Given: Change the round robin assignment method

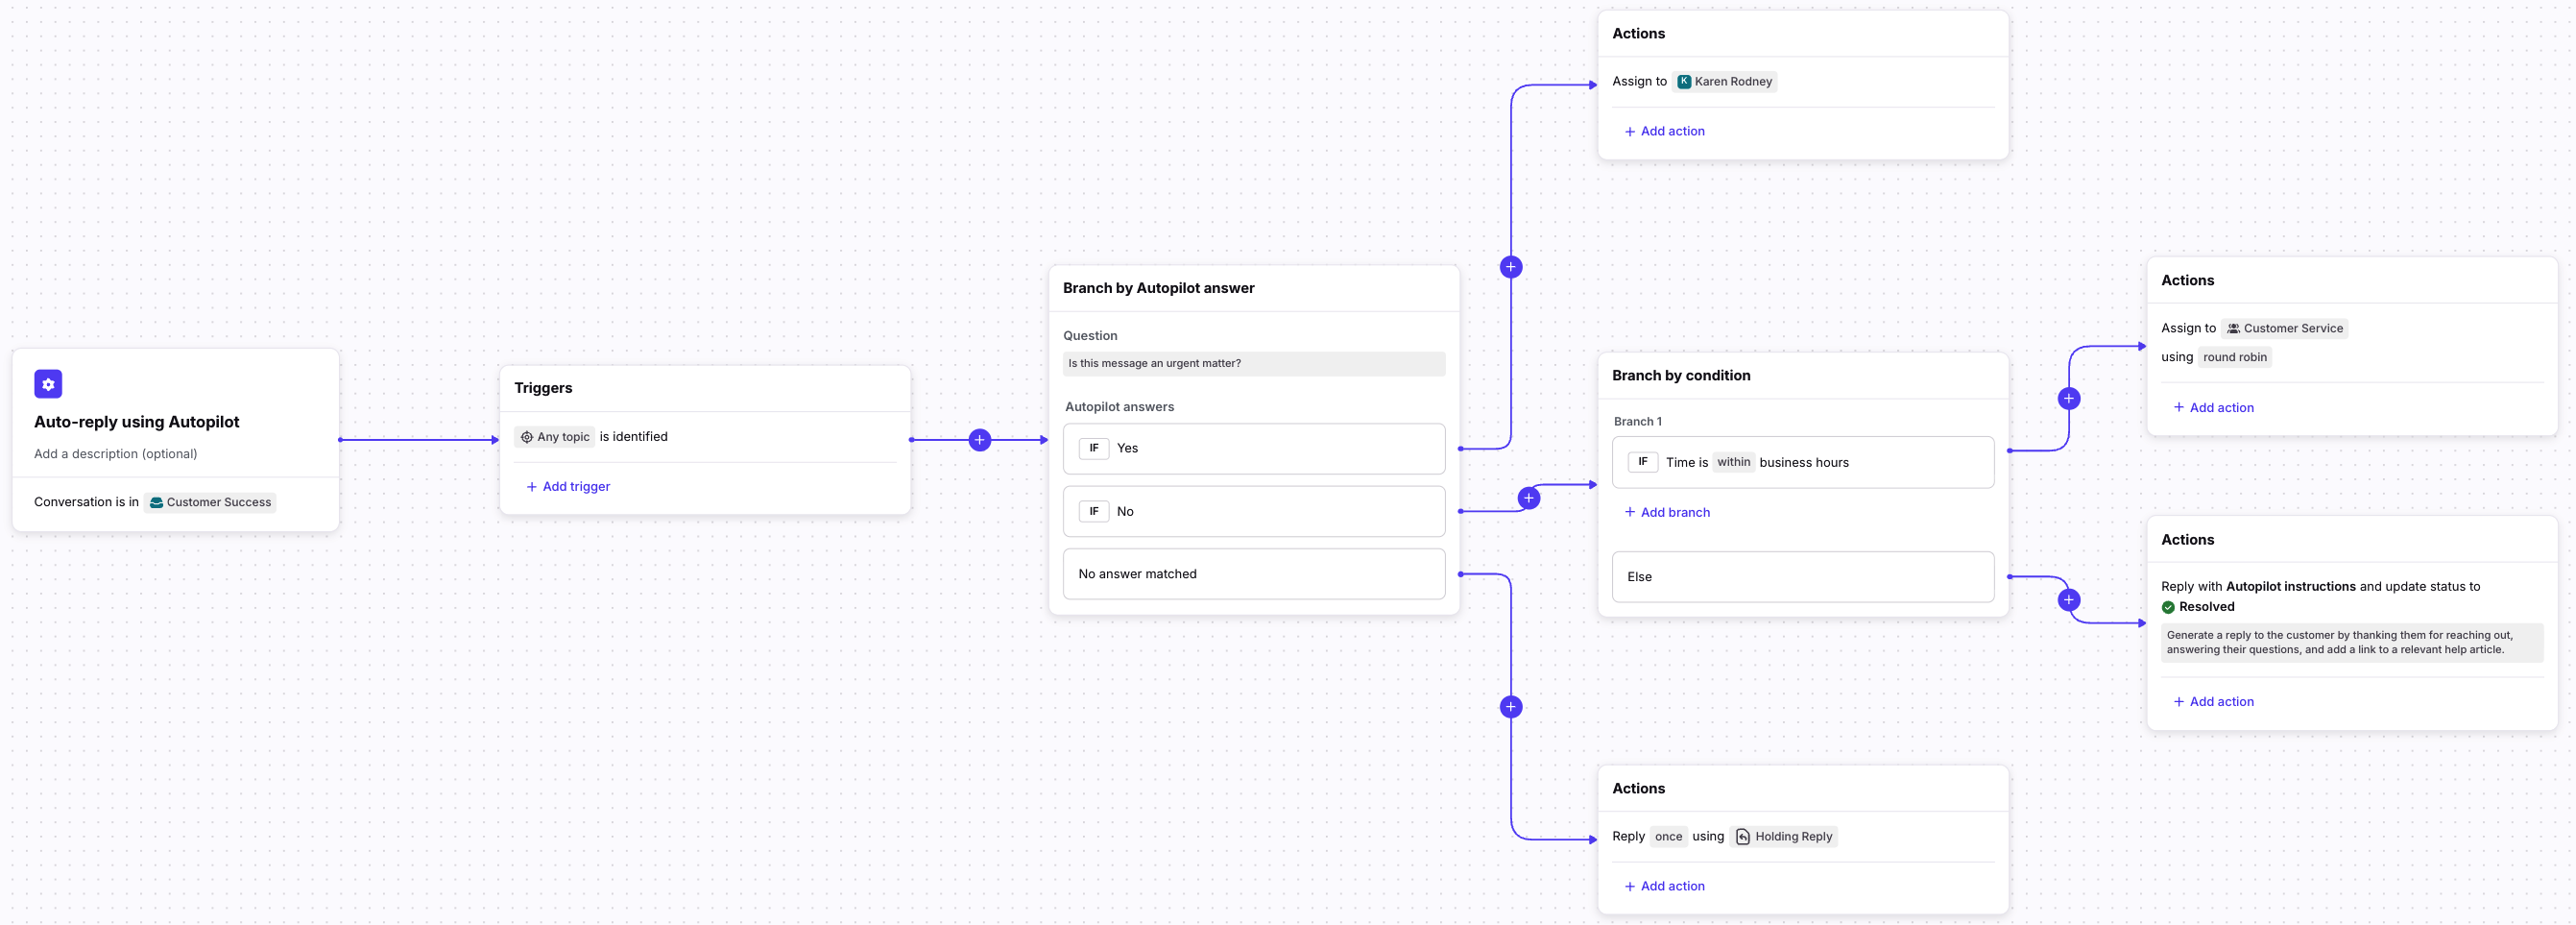Looking at the screenshot, I should pos(2234,358).
